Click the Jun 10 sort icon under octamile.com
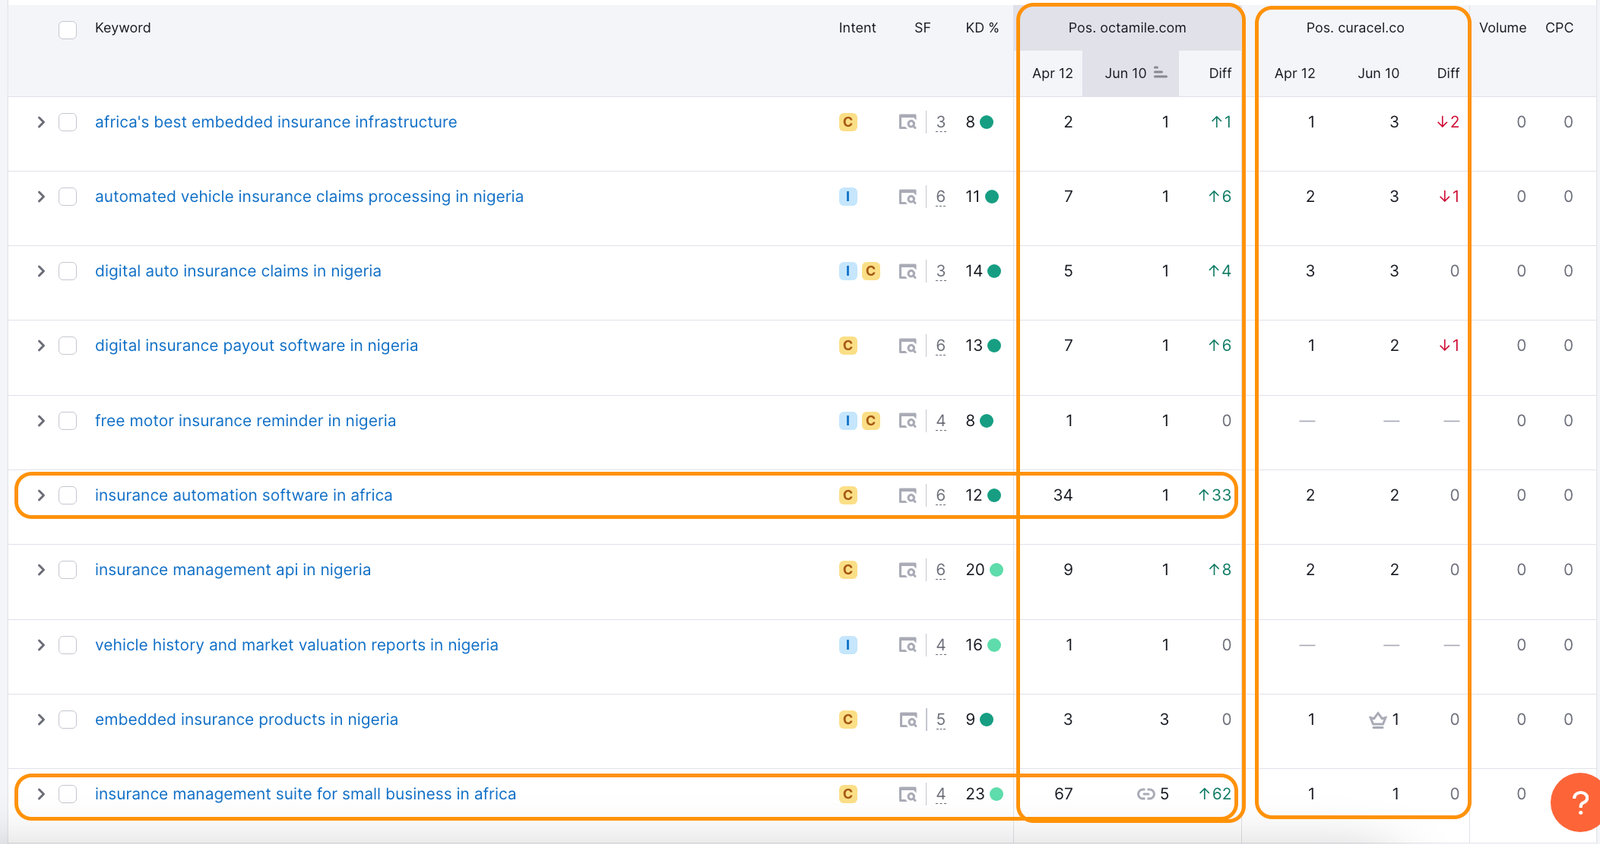Screen dimensions: 1600x844 click(x=1160, y=73)
